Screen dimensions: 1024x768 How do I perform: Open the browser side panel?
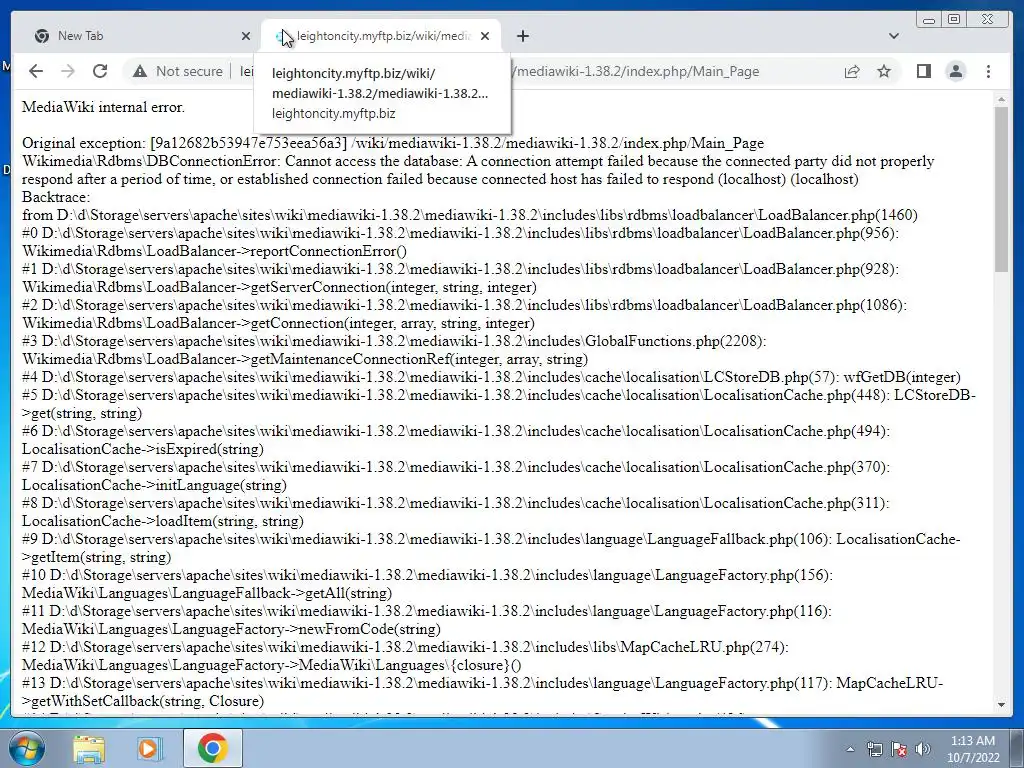923,71
